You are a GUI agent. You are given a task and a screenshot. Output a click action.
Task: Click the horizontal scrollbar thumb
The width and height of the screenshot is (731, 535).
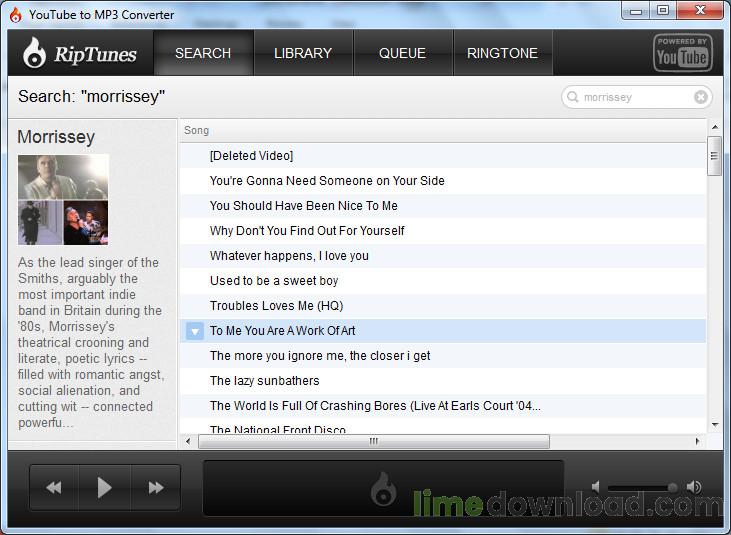374,441
